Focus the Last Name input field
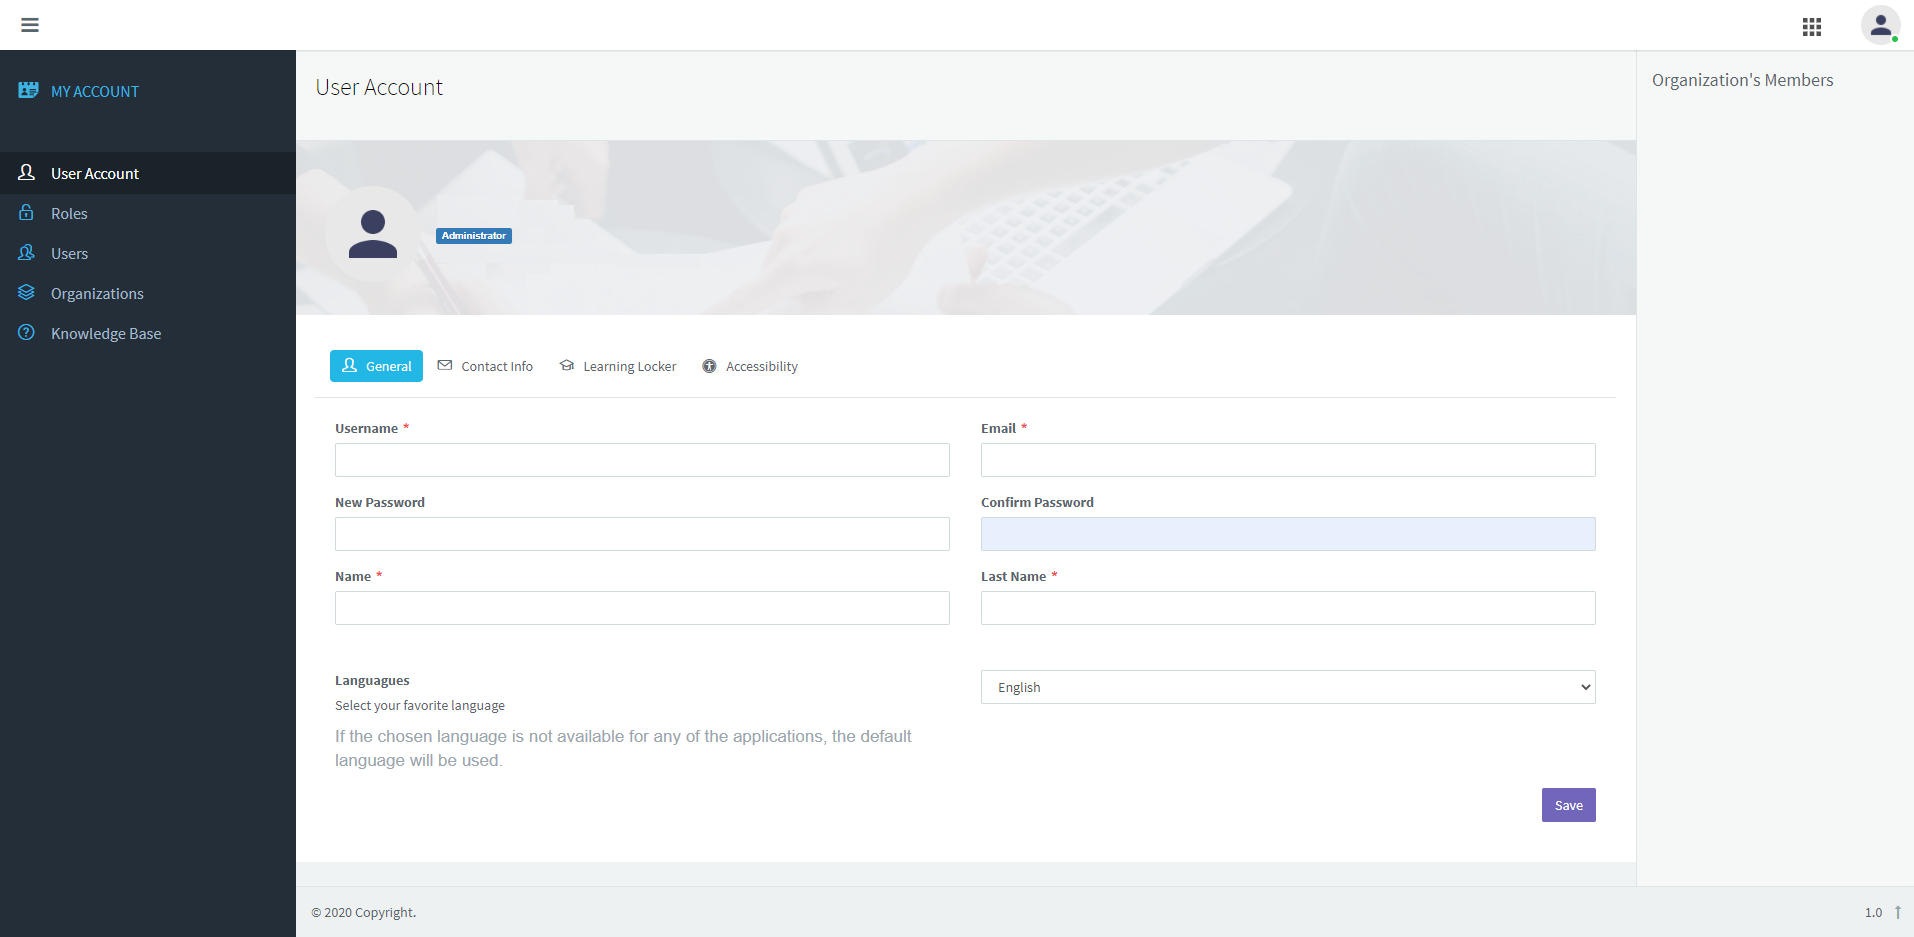The height and width of the screenshot is (937, 1914). pyautogui.click(x=1288, y=608)
